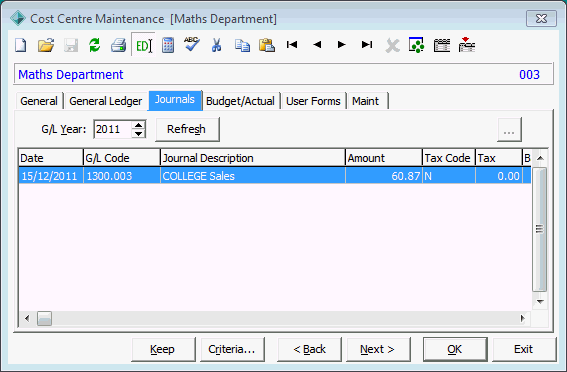Click the Amount column header
The width and height of the screenshot is (567, 372).
[x=384, y=158]
